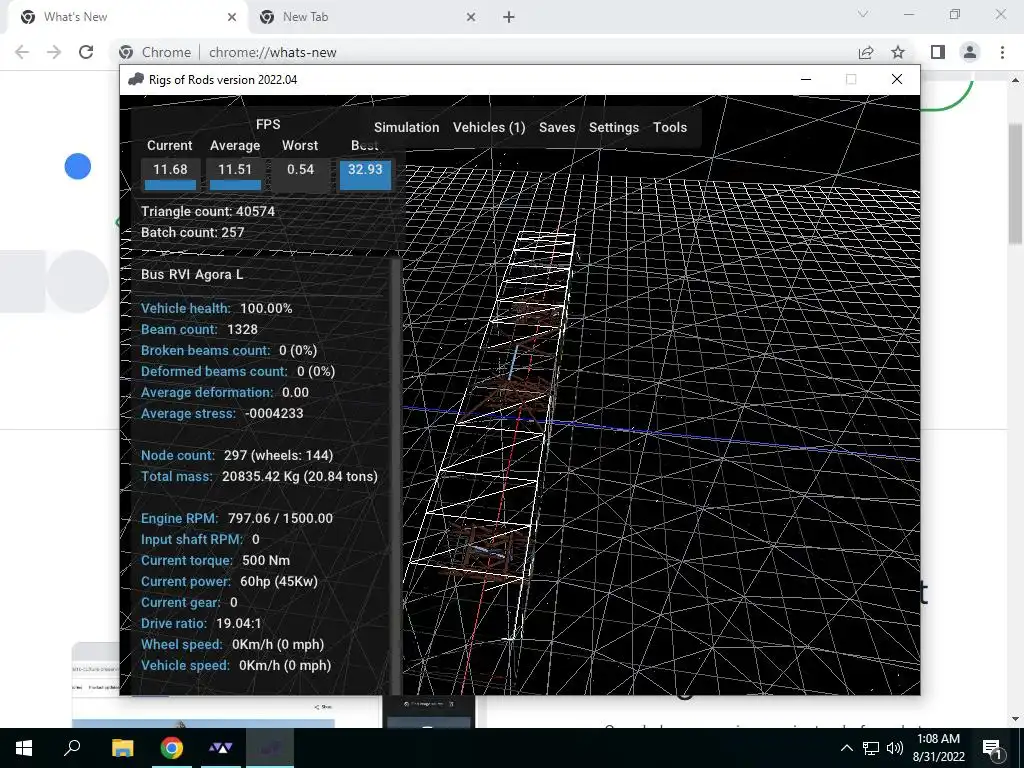The image size is (1024, 768).
Task: Open the Windows Start menu
Action: [24, 748]
